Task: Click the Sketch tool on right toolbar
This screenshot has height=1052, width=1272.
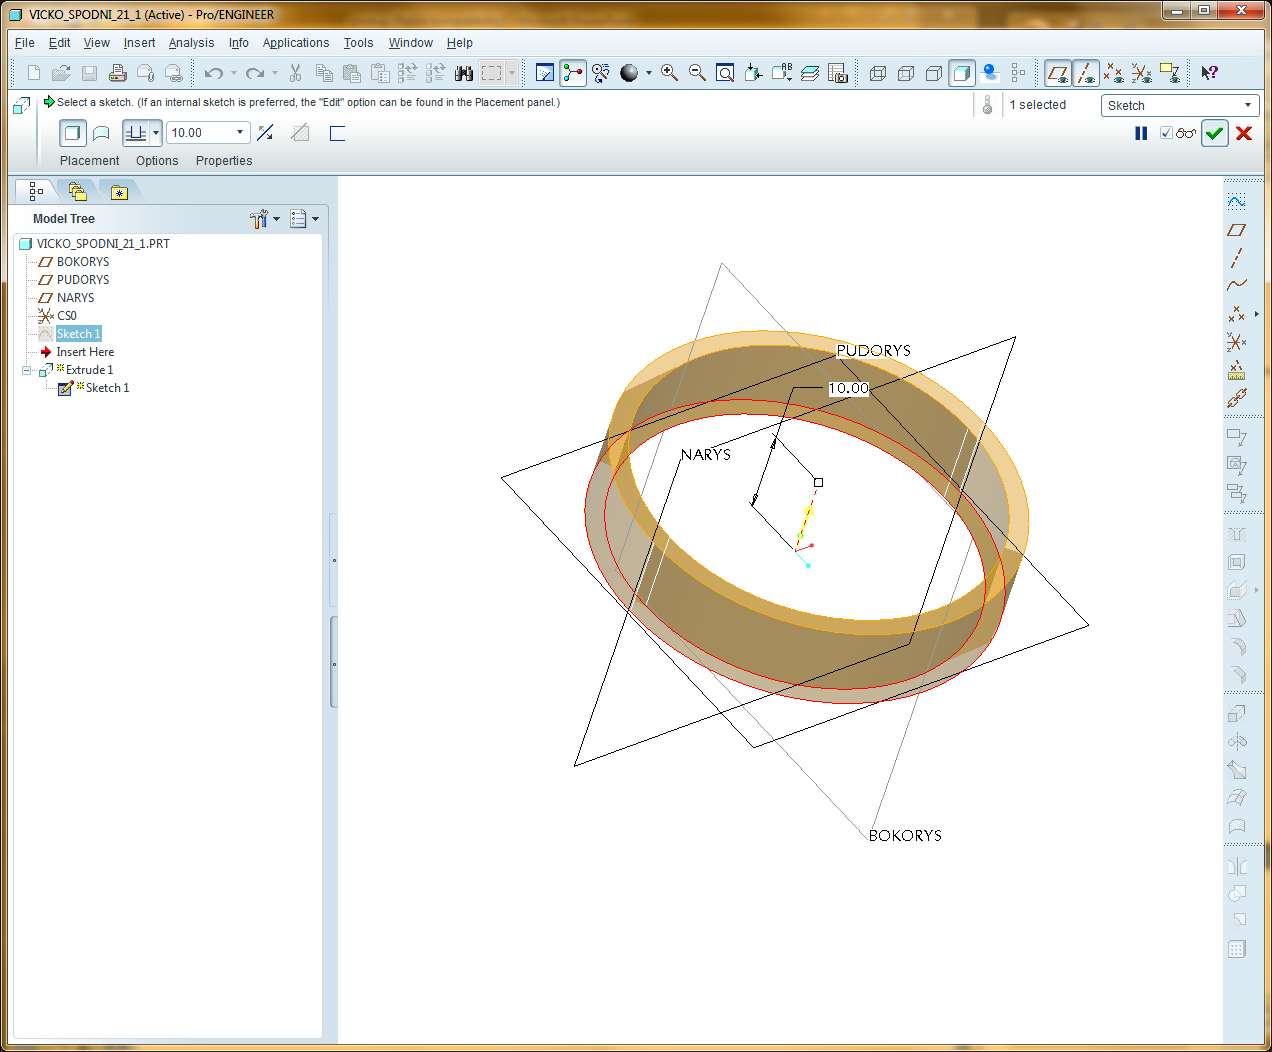Action: [x=1237, y=202]
